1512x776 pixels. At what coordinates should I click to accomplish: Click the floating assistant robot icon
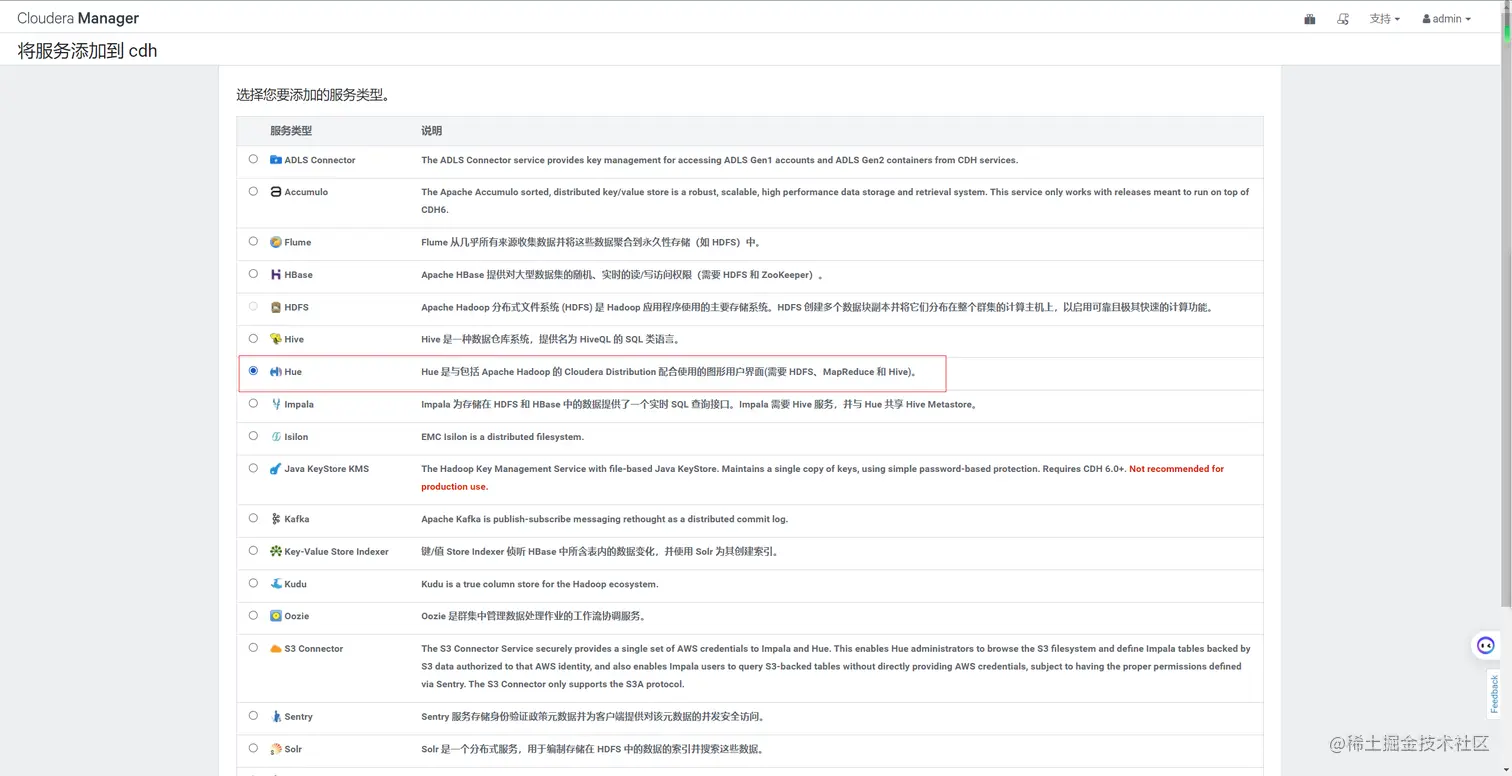(x=1486, y=645)
